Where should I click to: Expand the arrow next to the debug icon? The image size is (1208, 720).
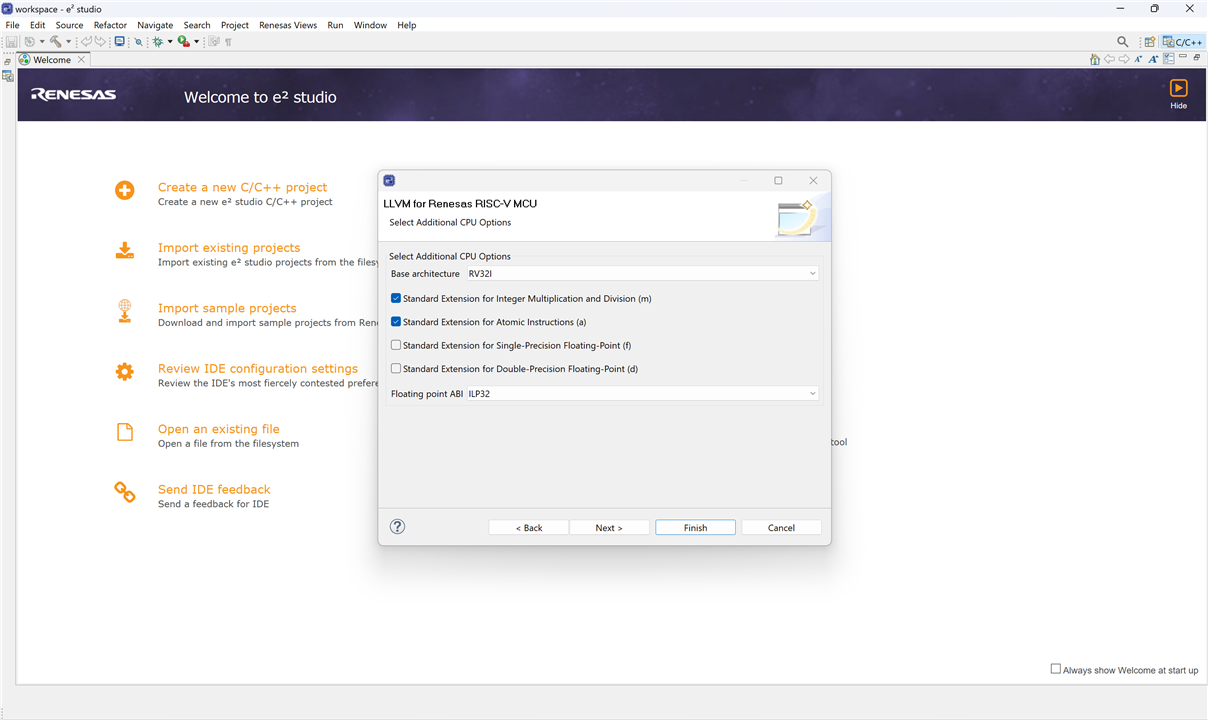tap(169, 42)
